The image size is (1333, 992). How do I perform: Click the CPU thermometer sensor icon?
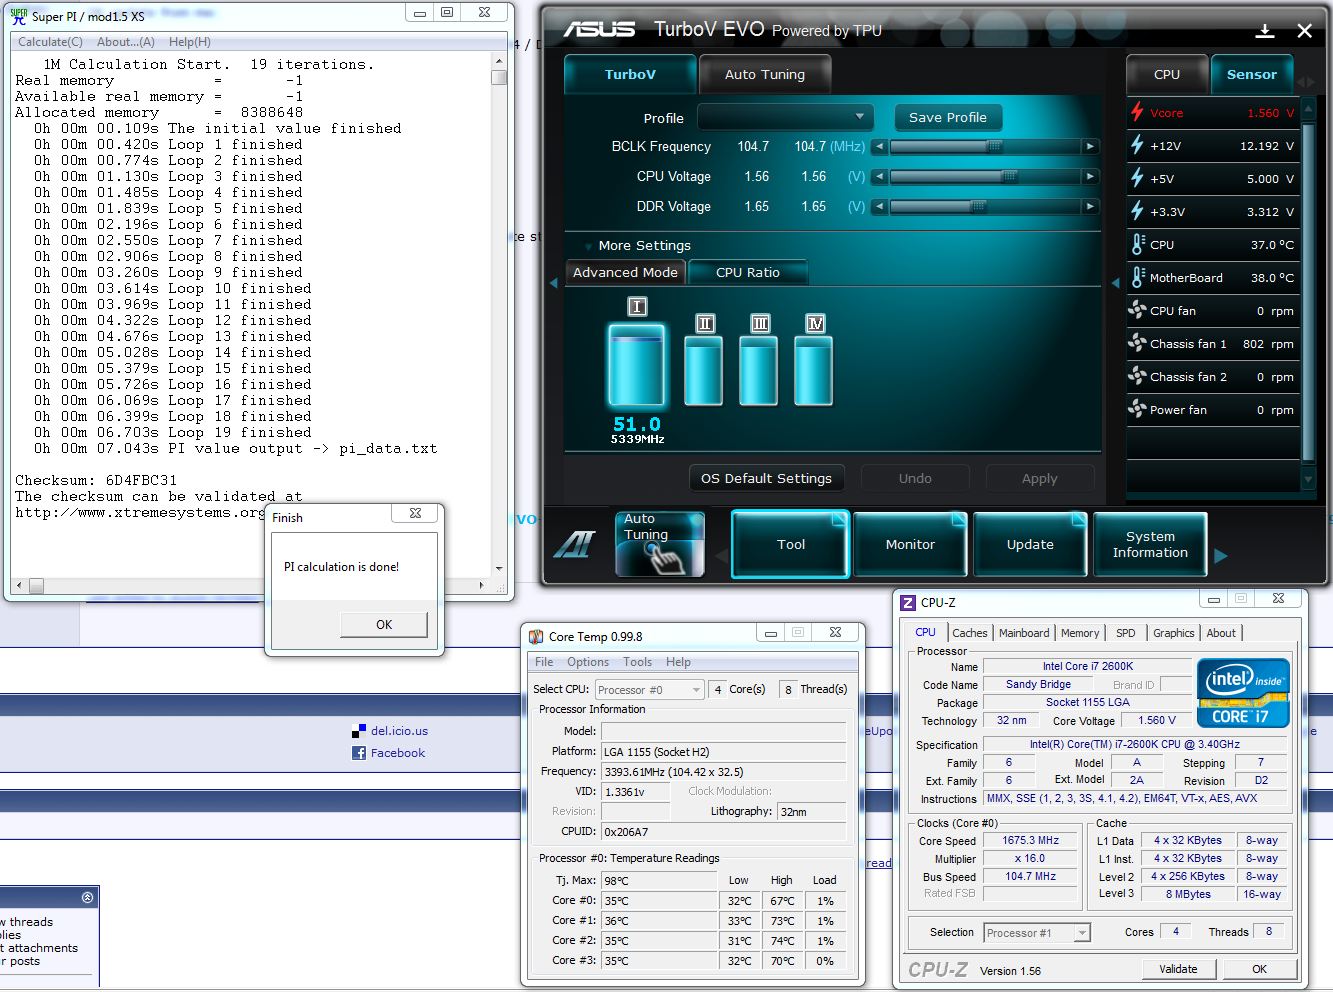point(1138,244)
